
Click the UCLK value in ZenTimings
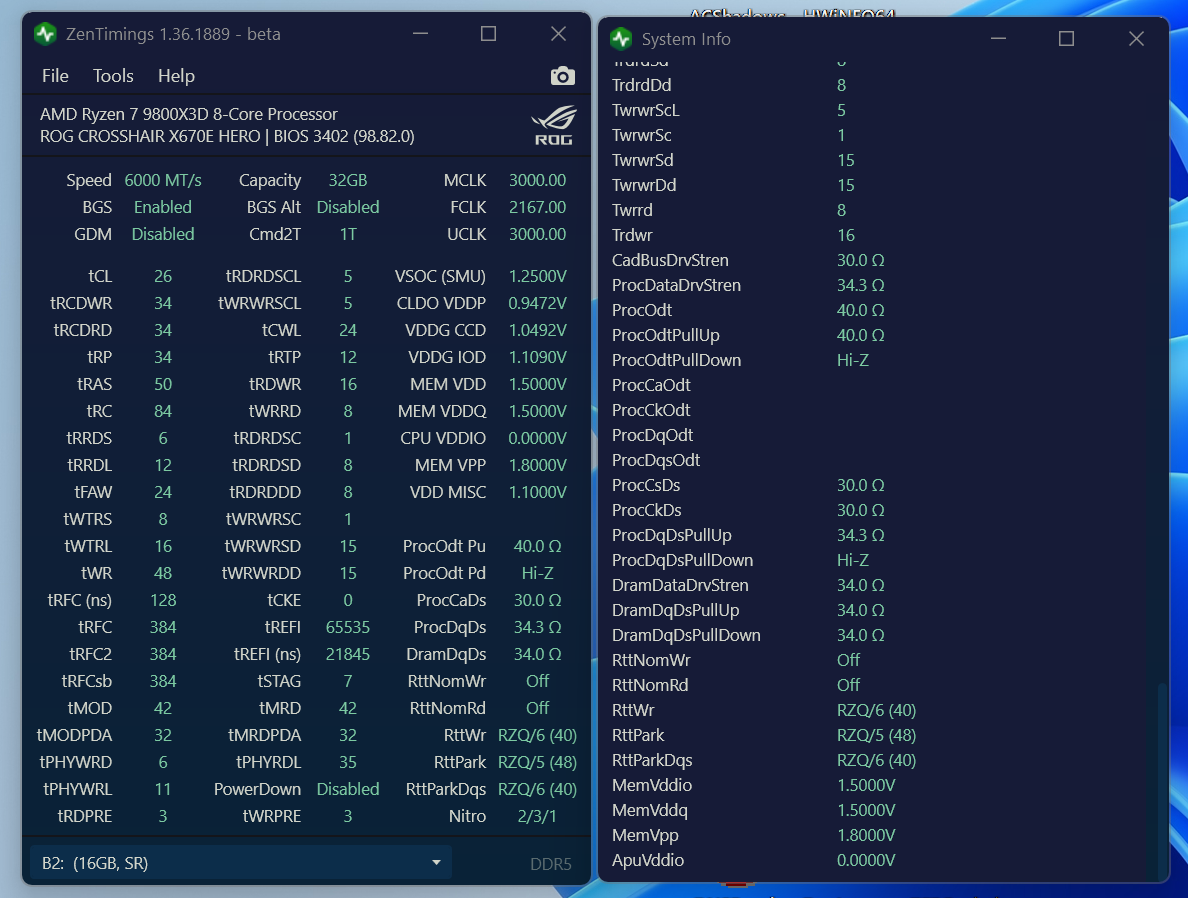537,234
